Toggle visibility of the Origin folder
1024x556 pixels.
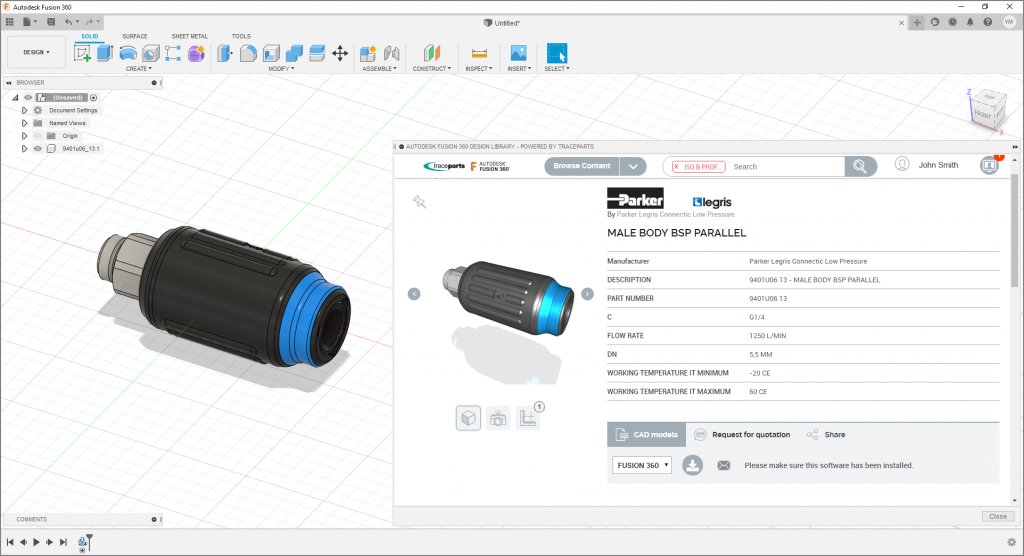[x=38, y=135]
